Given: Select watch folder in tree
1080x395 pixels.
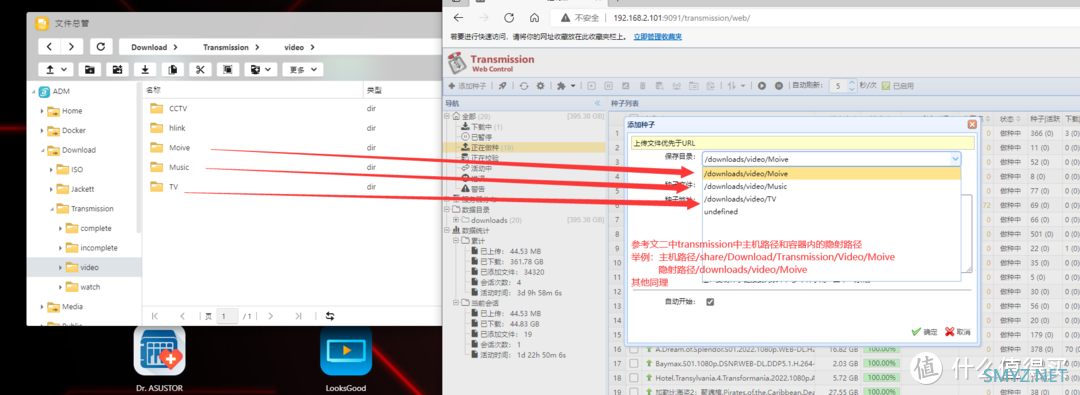Looking at the screenshot, I should pyautogui.click(x=90, y=287).
